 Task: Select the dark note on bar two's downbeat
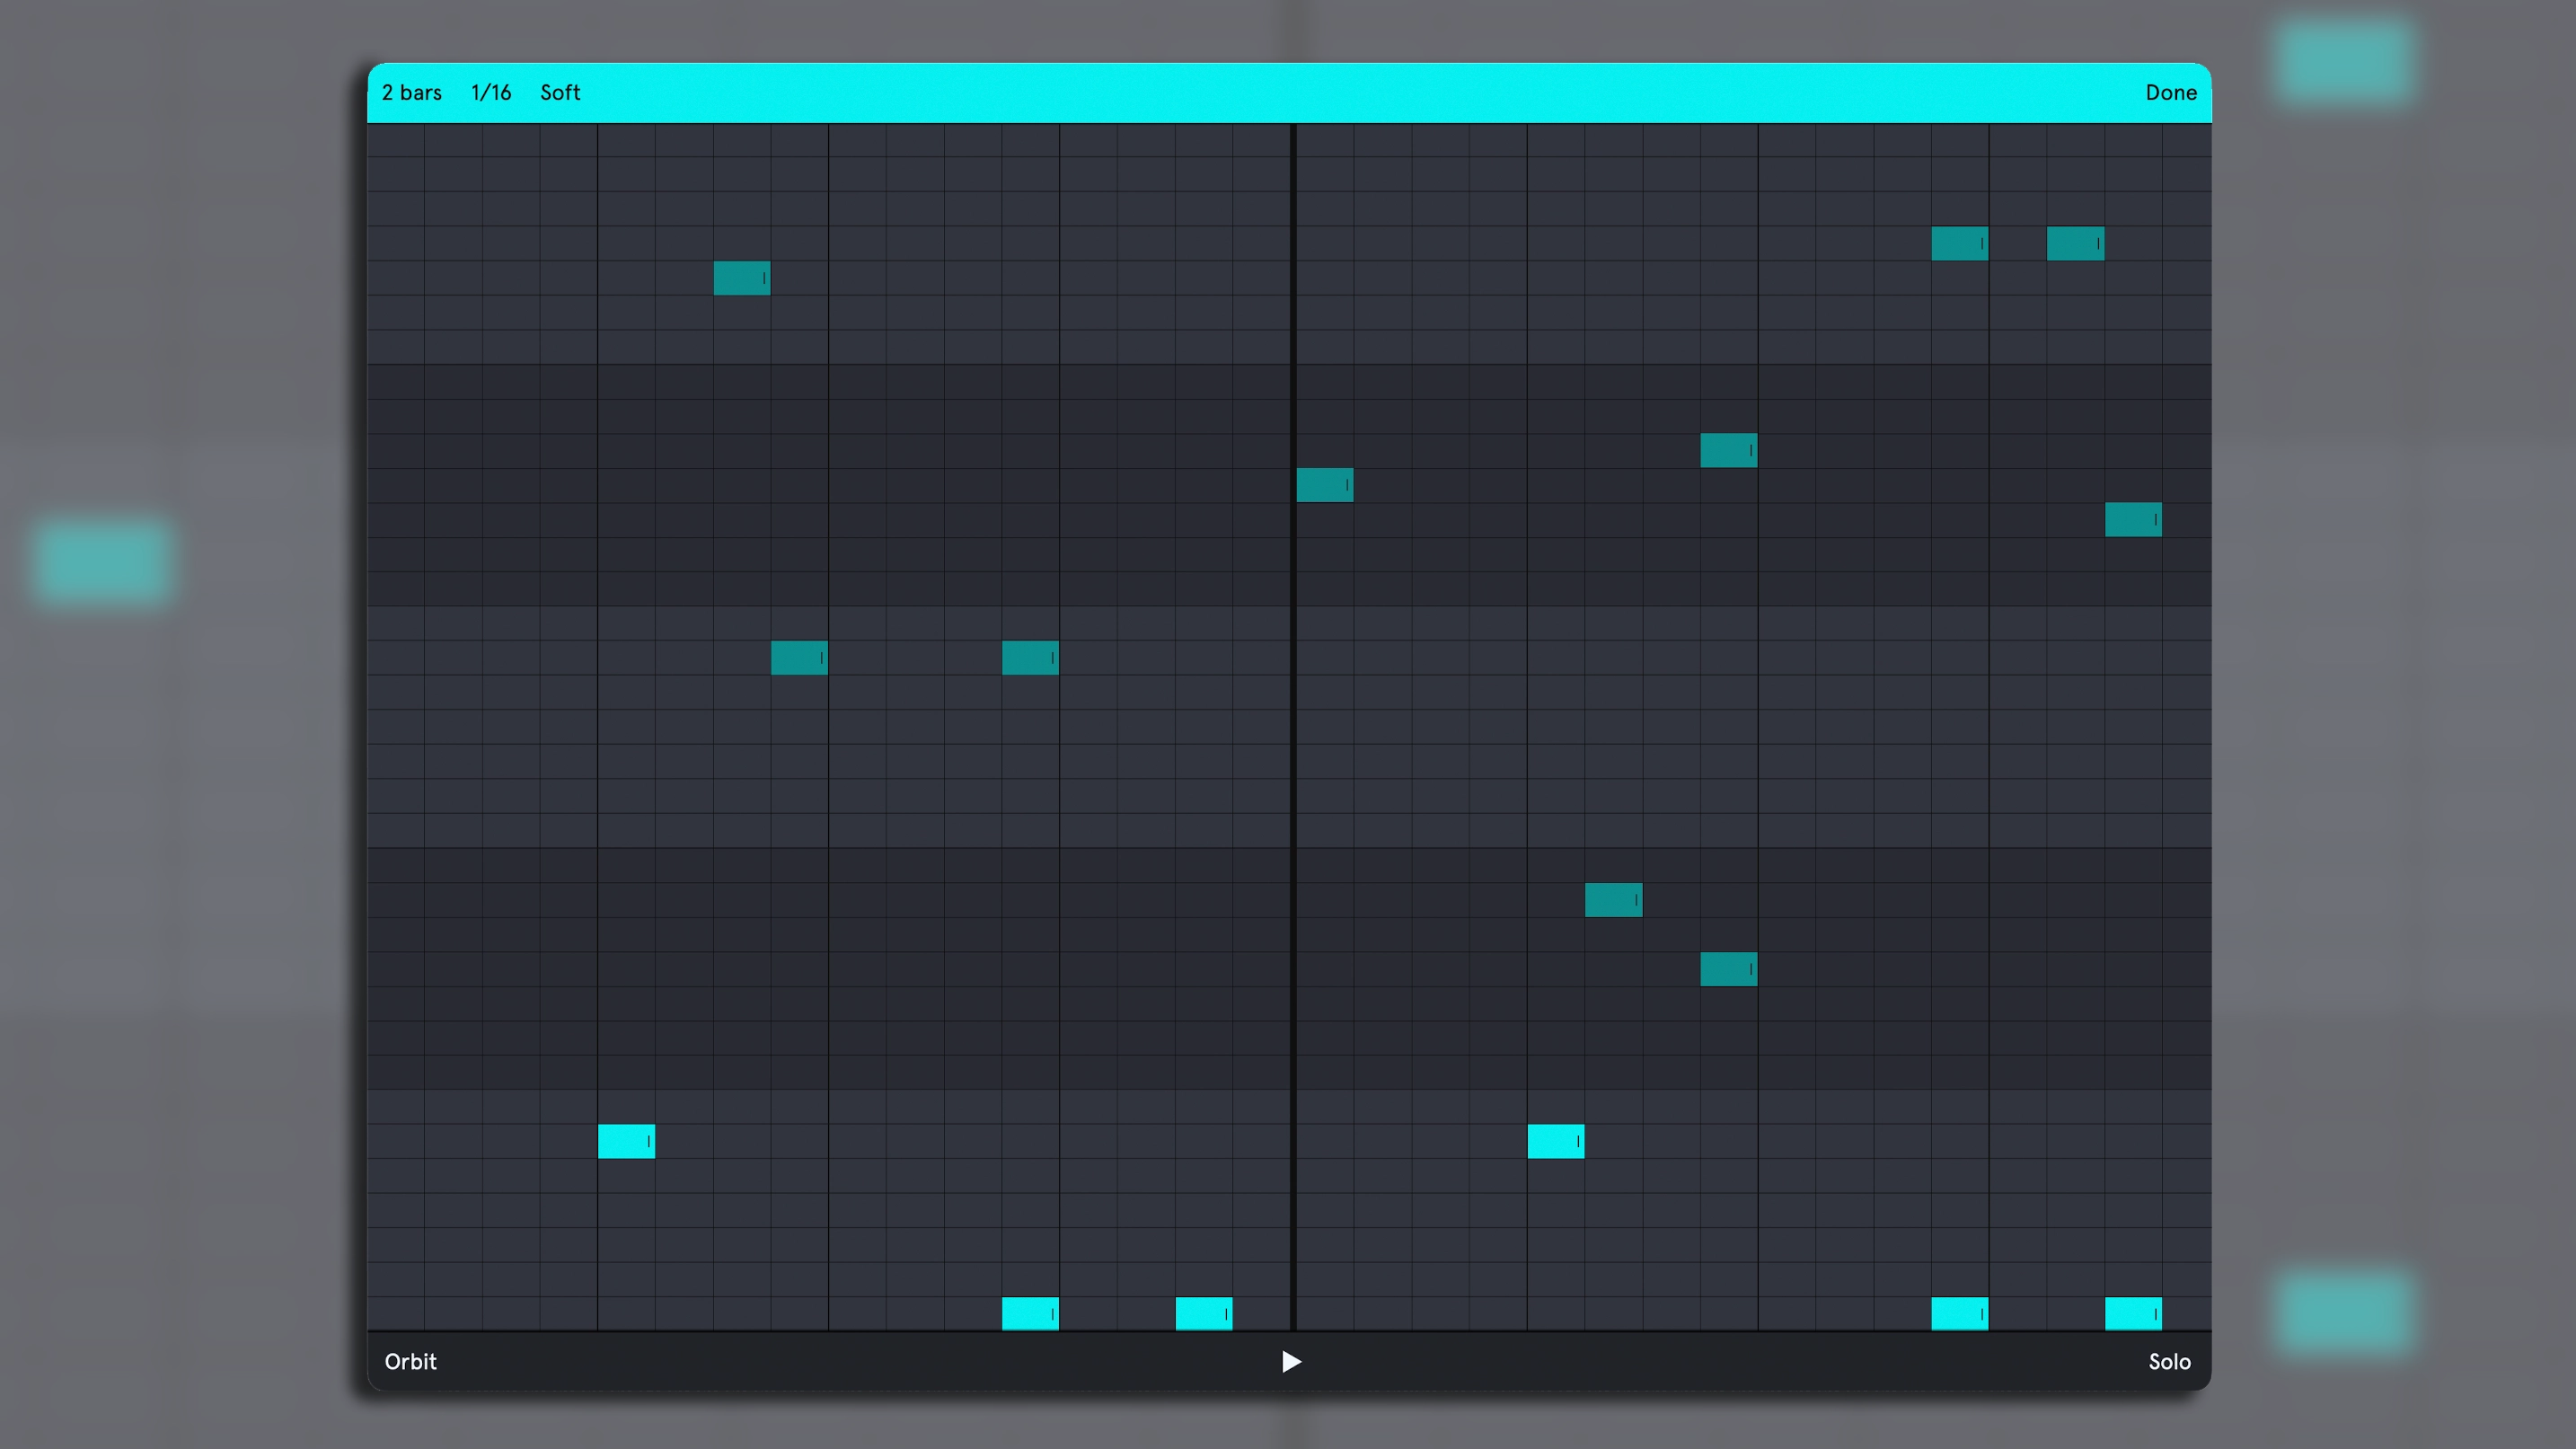click(1325, 485)
